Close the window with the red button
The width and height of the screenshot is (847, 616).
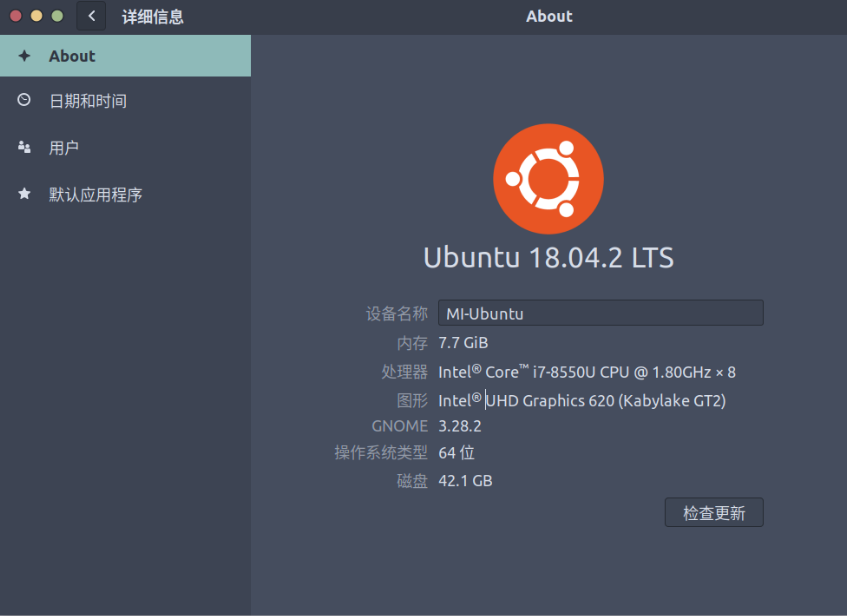click(16, 16)
